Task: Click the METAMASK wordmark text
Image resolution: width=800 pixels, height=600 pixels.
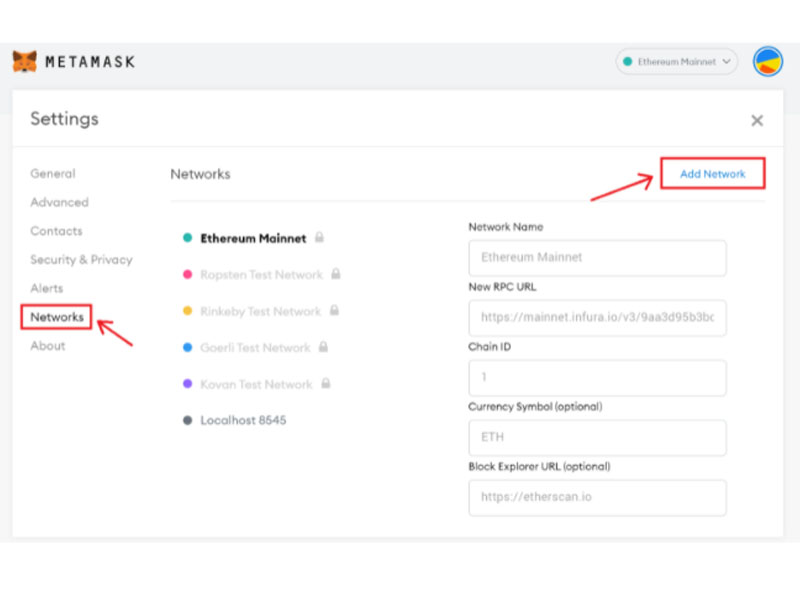Action: click(90, 62)
